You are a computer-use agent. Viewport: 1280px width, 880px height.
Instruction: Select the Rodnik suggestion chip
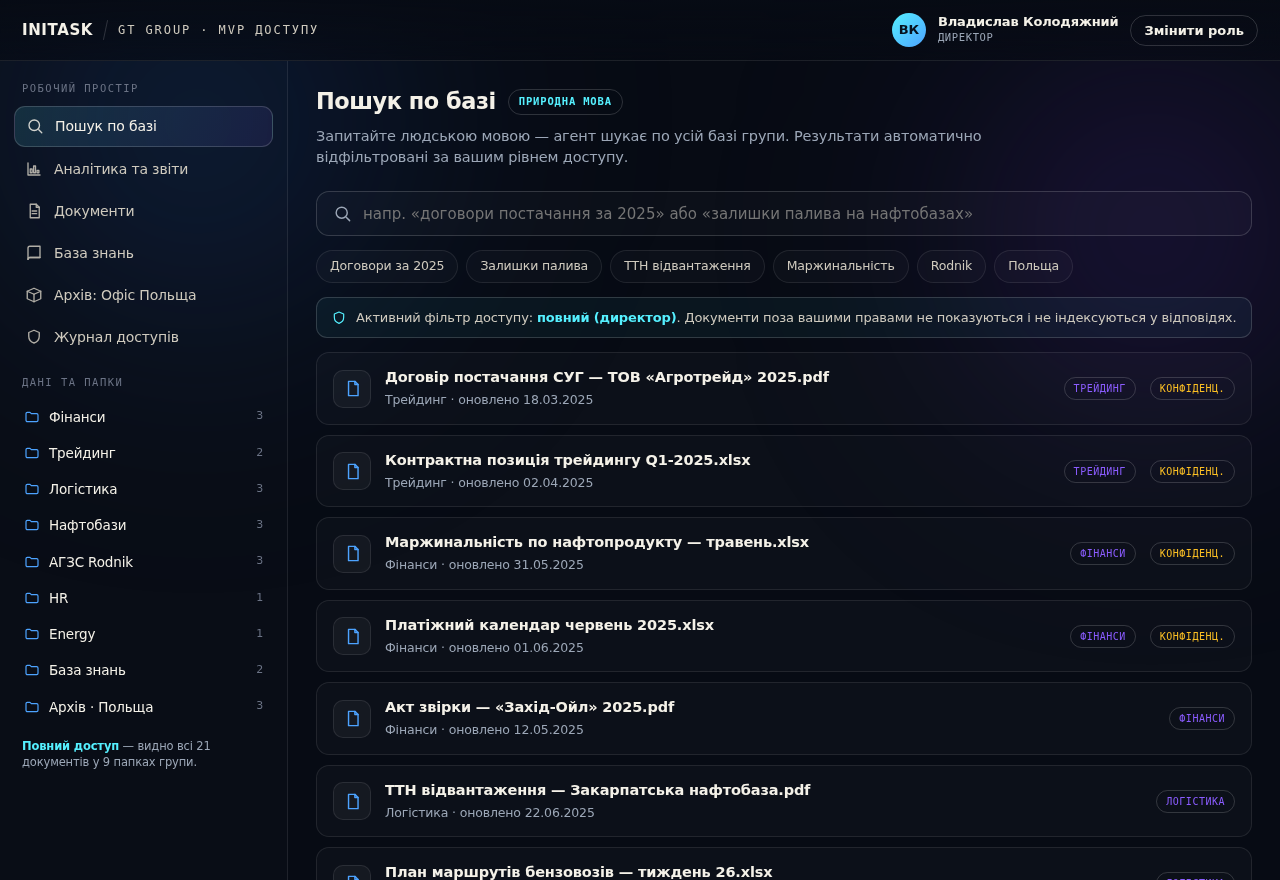[951, 266]
